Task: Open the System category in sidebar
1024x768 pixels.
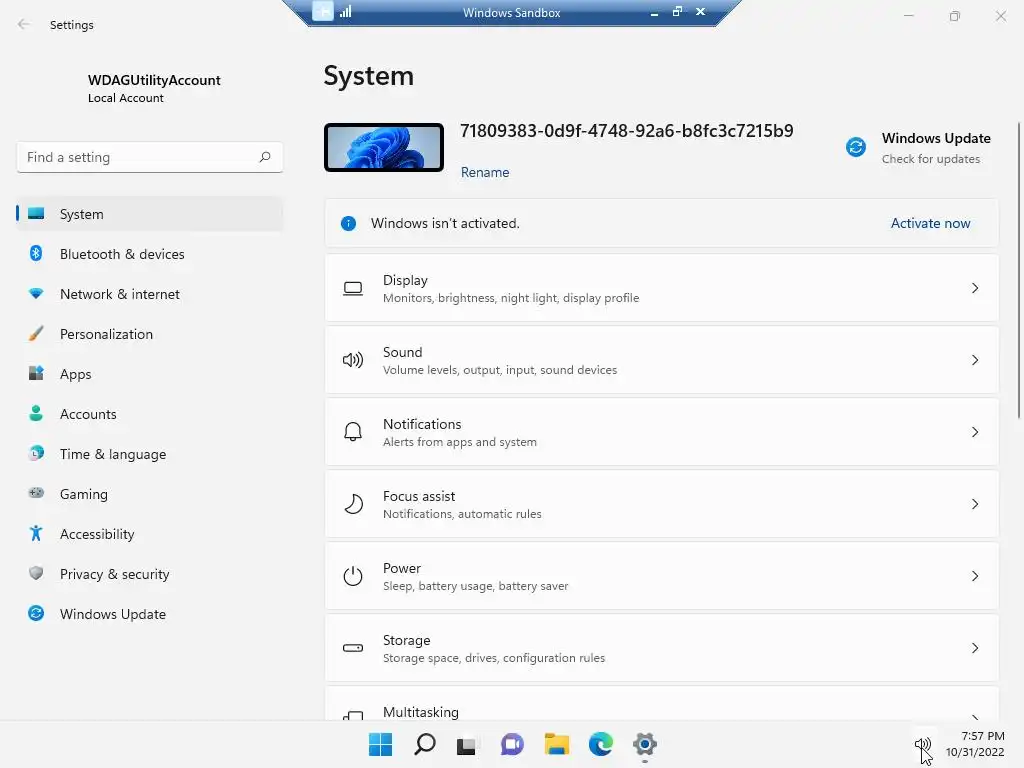Action: [x=150, y=214]
